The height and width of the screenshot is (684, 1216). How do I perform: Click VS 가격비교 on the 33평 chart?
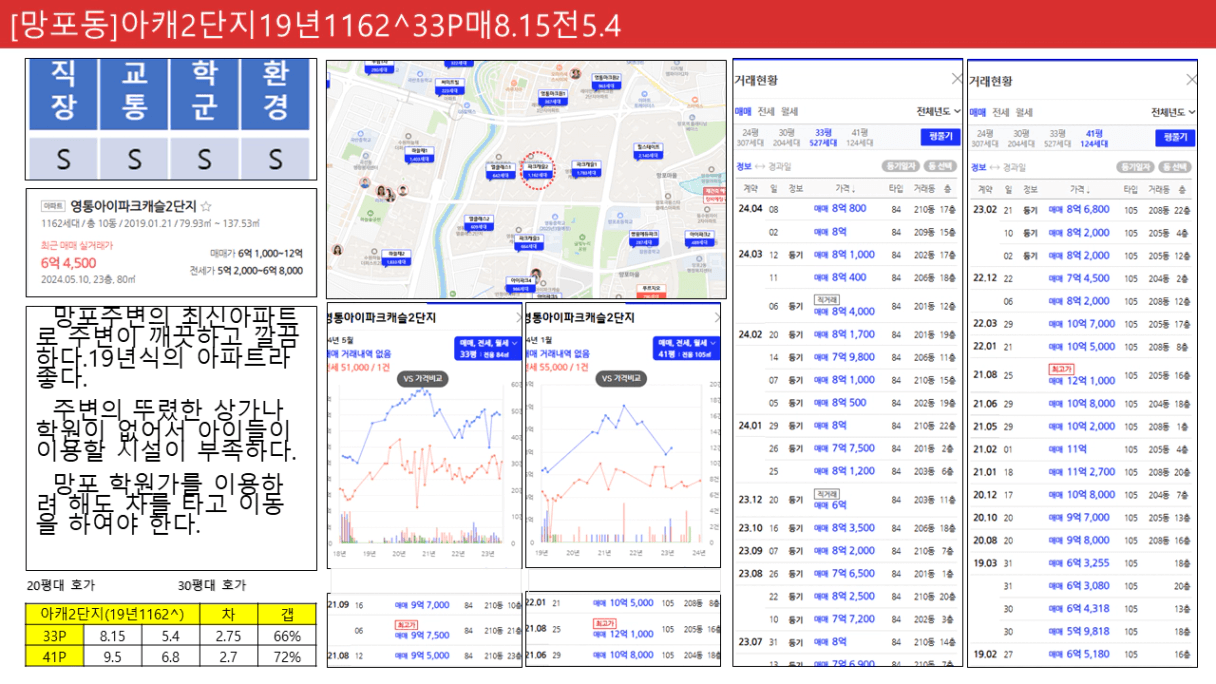(x=424, y=378)
